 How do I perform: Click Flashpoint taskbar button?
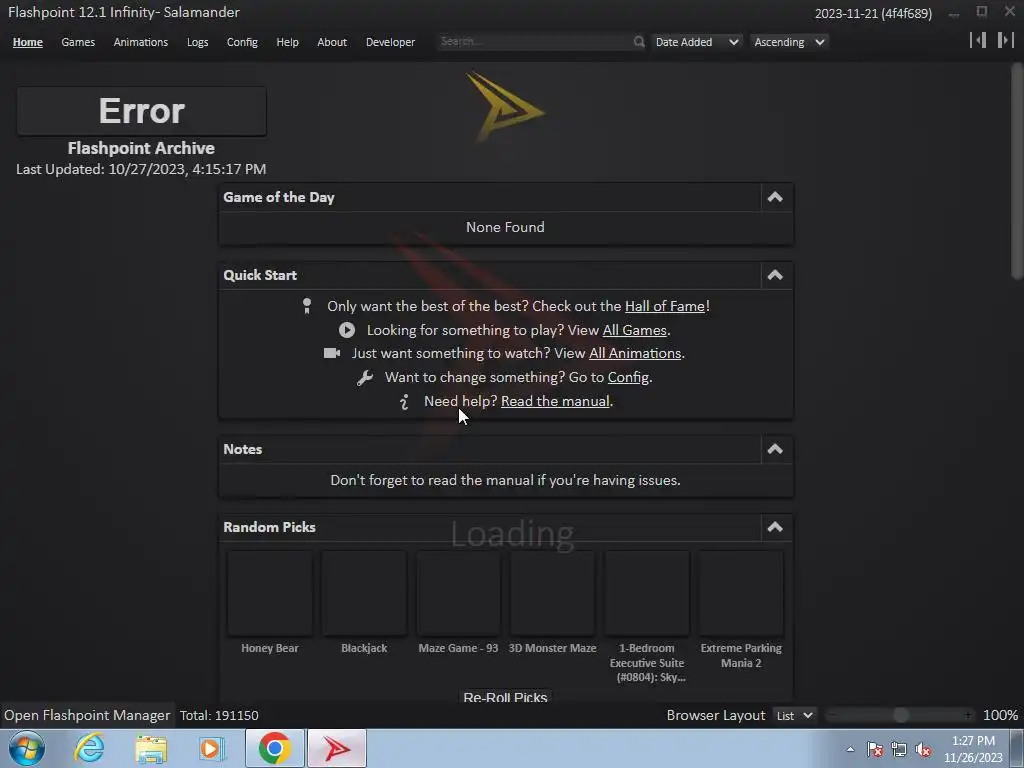(337, 748)
